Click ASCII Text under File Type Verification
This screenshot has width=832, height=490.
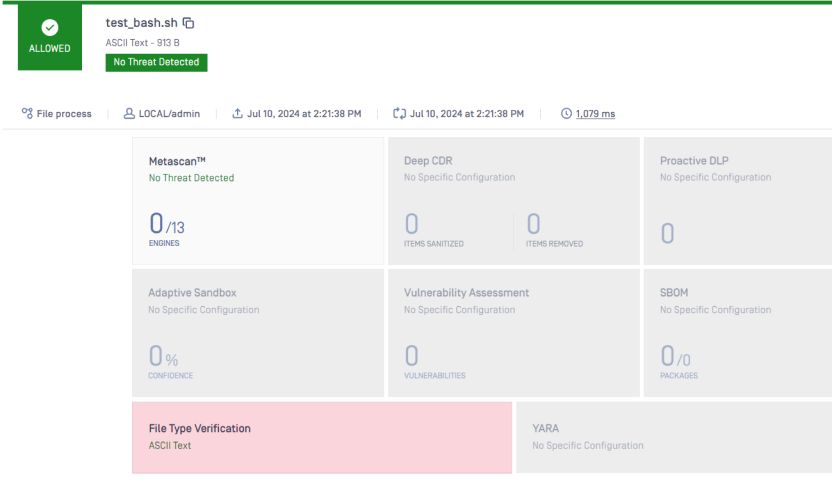tap(170, 445)
